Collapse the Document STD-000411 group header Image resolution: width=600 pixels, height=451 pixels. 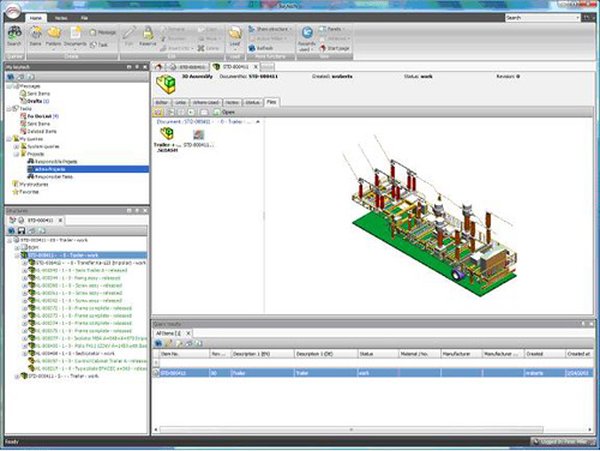pyautogui.click(x=258, y=122)
